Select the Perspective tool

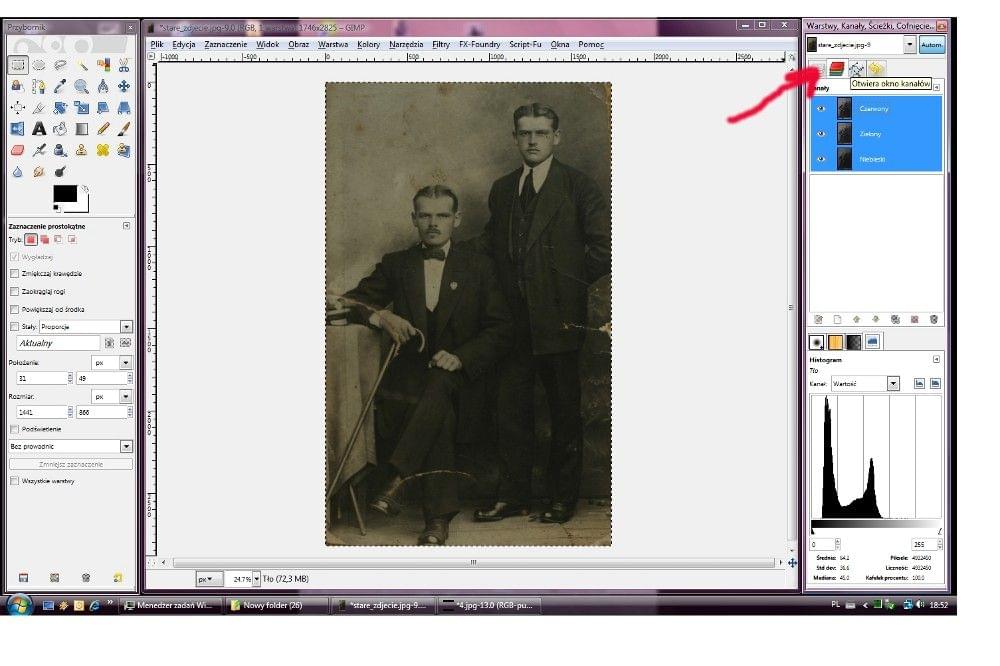point(124,107)
